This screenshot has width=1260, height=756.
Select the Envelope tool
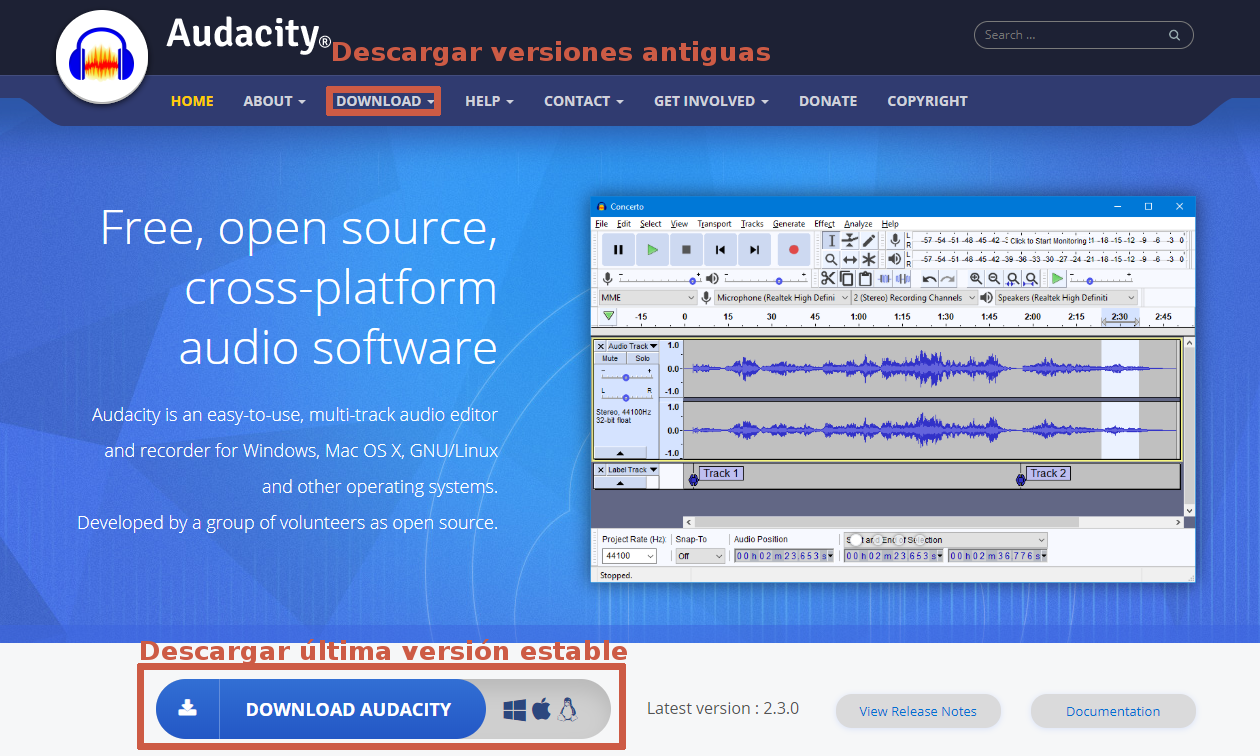850,241
